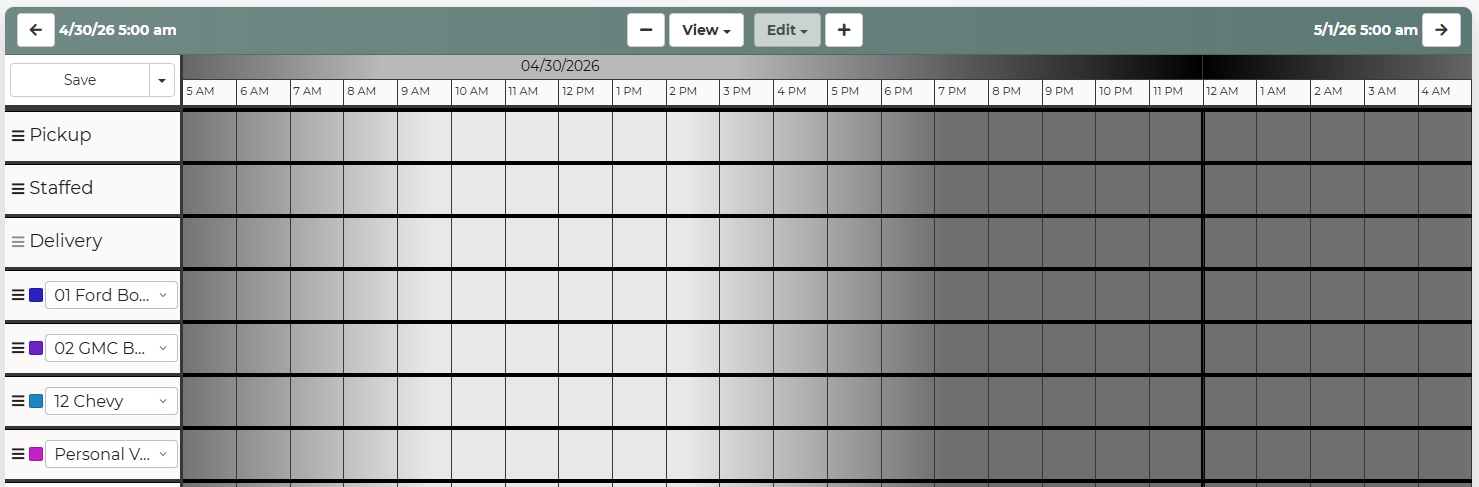The width and height of the screenshot is (1479, 487).
Task: Click the previous day left arrow button
Action: (36, 30)
